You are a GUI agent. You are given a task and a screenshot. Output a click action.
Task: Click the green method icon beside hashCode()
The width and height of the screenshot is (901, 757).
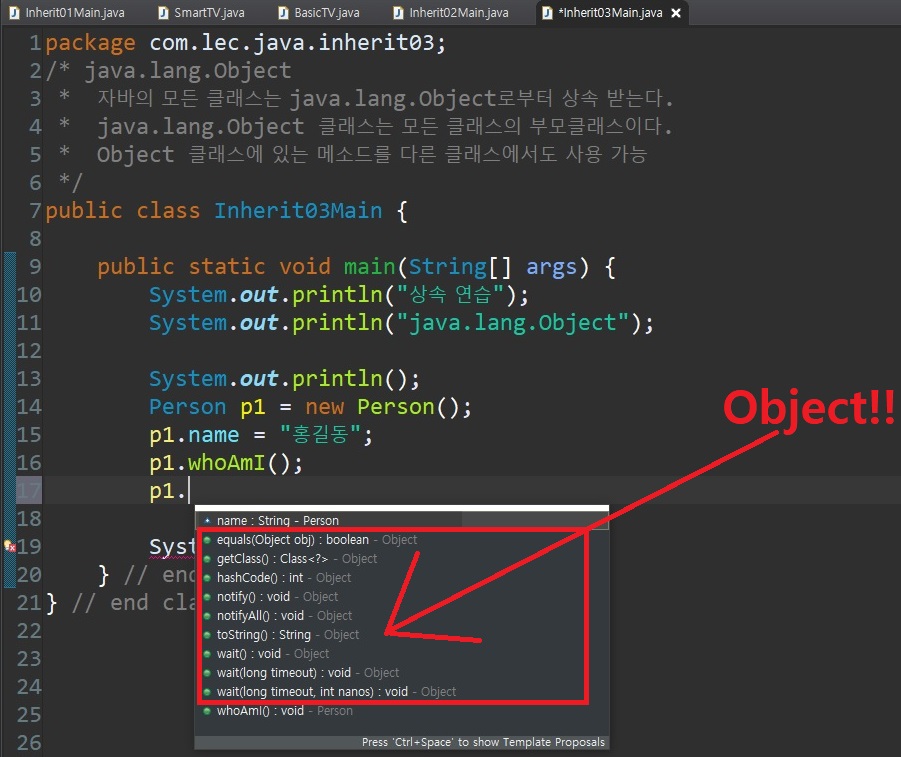pyautogui.click(x=207, y=578)
